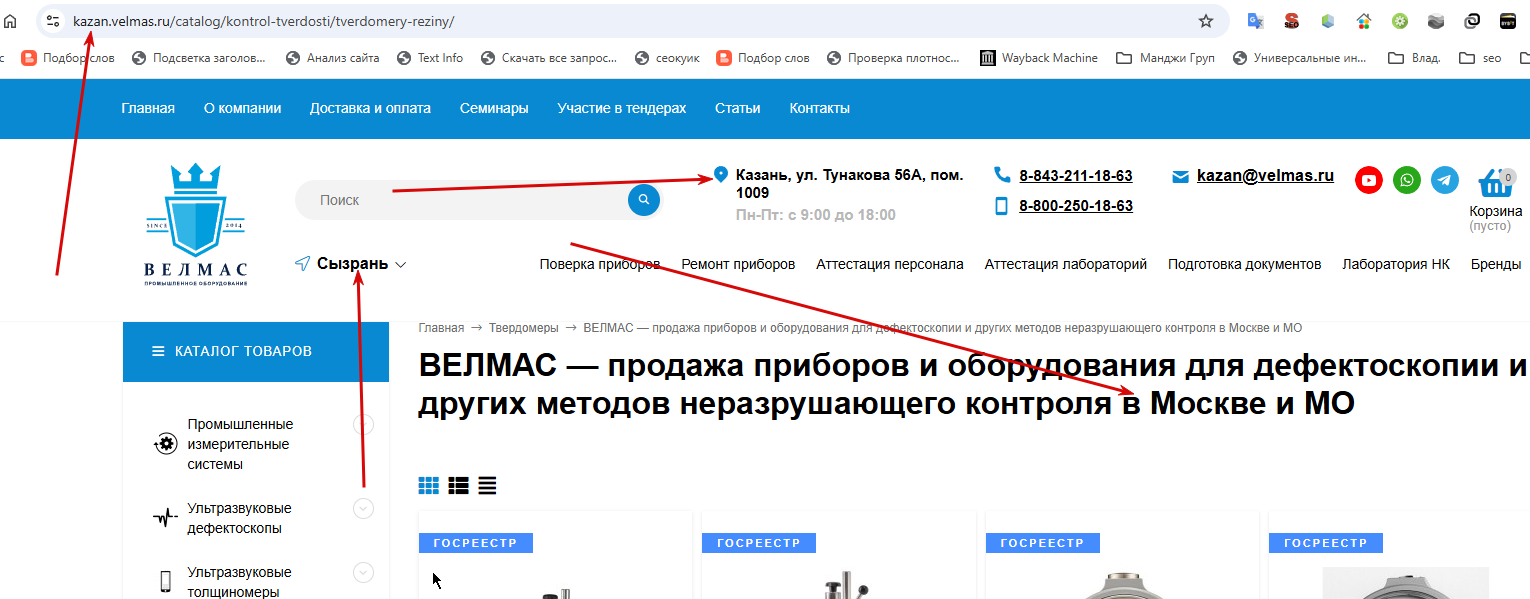
Task: Open the red SEO extension icon
Action: click(1292, 21)
